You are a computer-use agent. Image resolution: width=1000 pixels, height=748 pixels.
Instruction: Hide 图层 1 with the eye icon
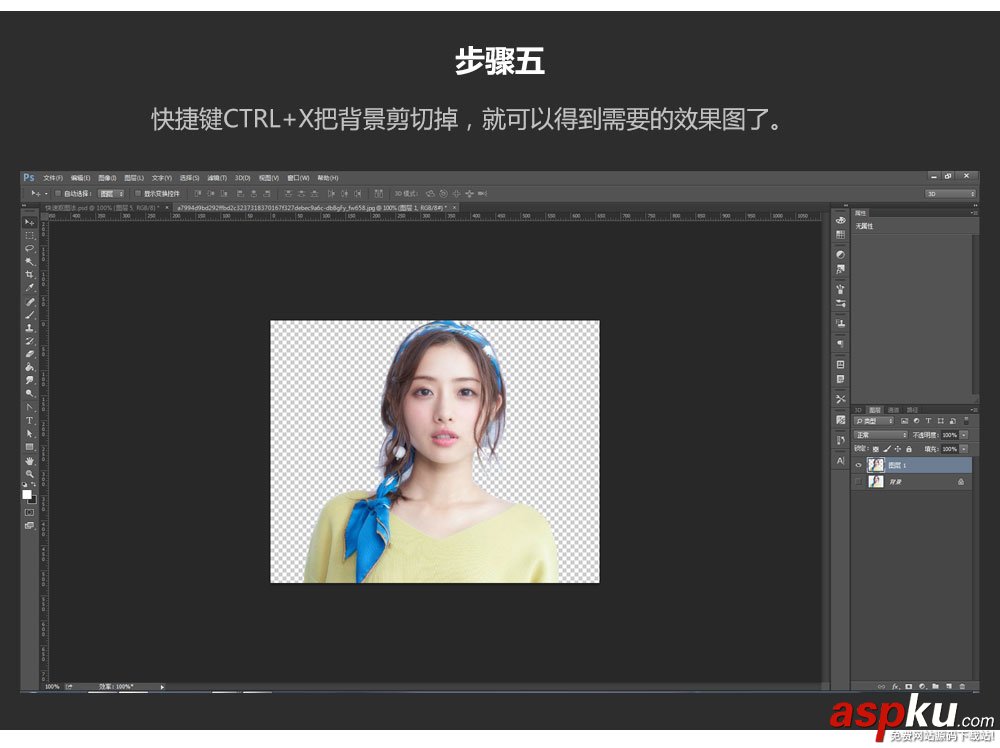coord(858,466)
